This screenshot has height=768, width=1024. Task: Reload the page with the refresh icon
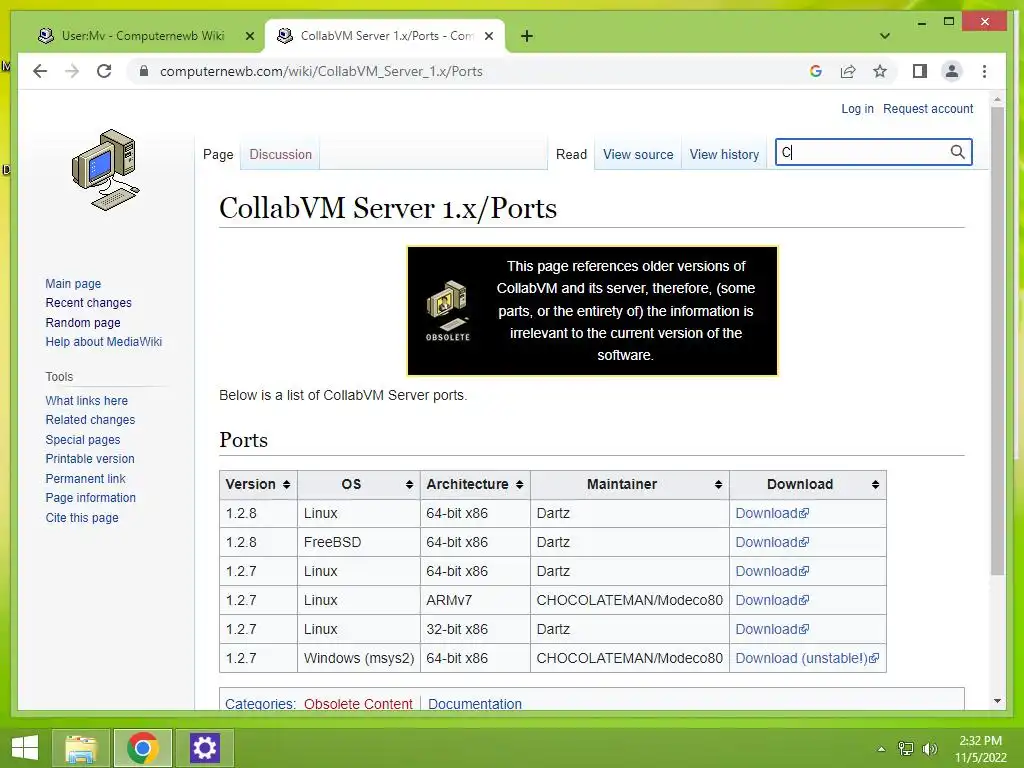click(x=104, y=71)
